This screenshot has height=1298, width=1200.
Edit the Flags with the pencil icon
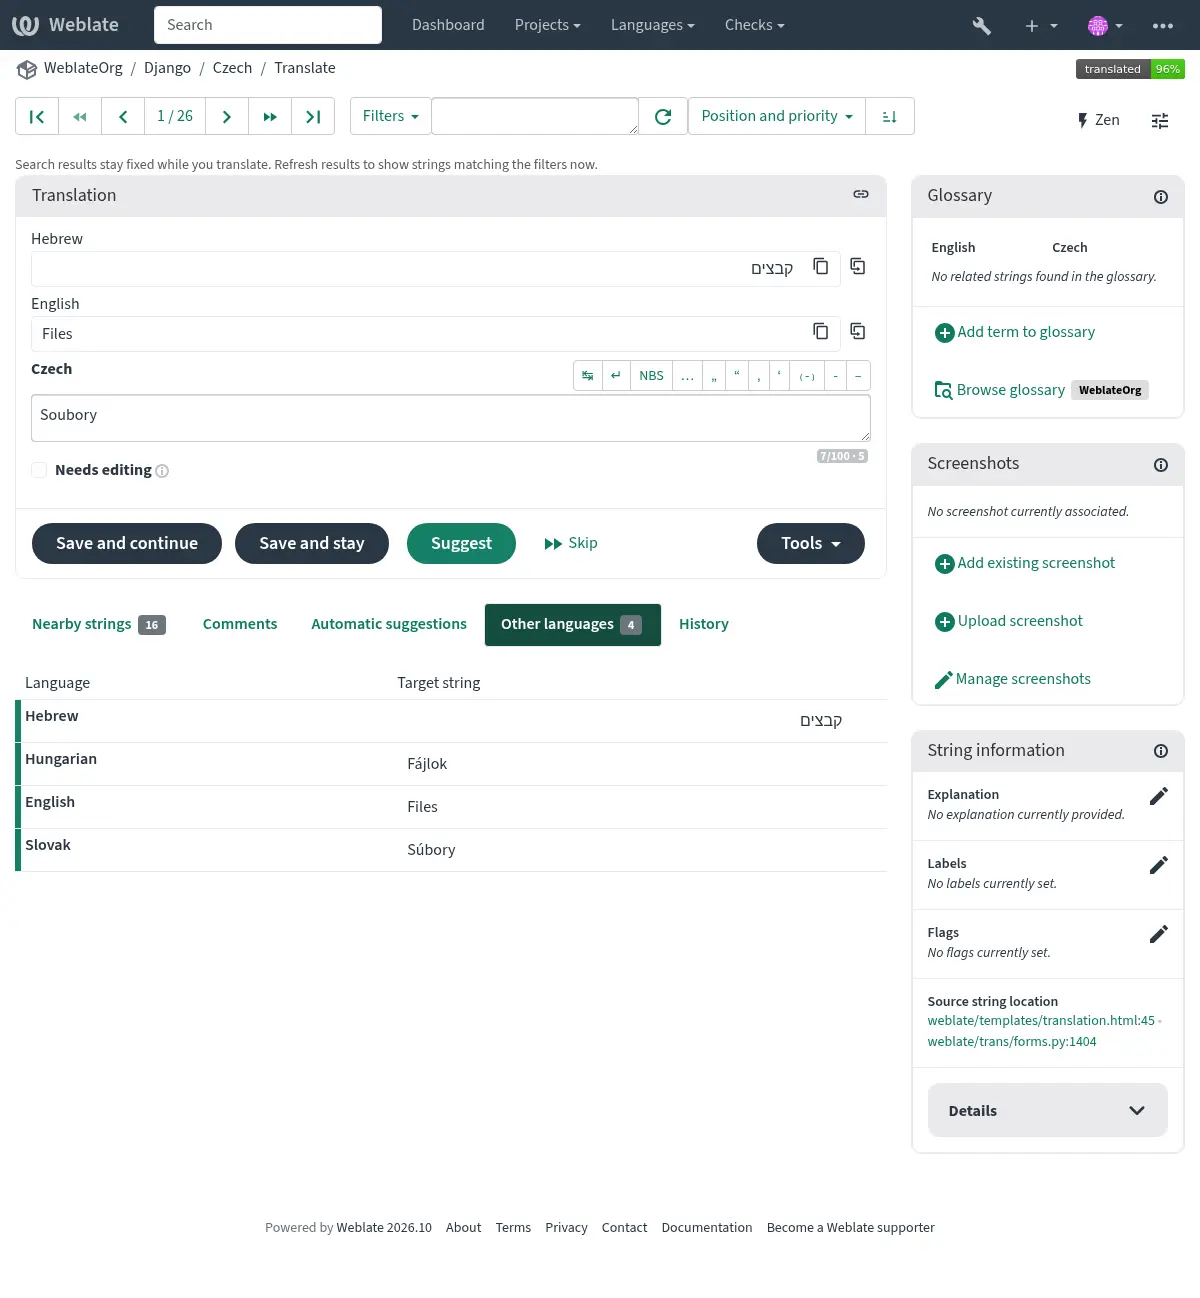1159,934
